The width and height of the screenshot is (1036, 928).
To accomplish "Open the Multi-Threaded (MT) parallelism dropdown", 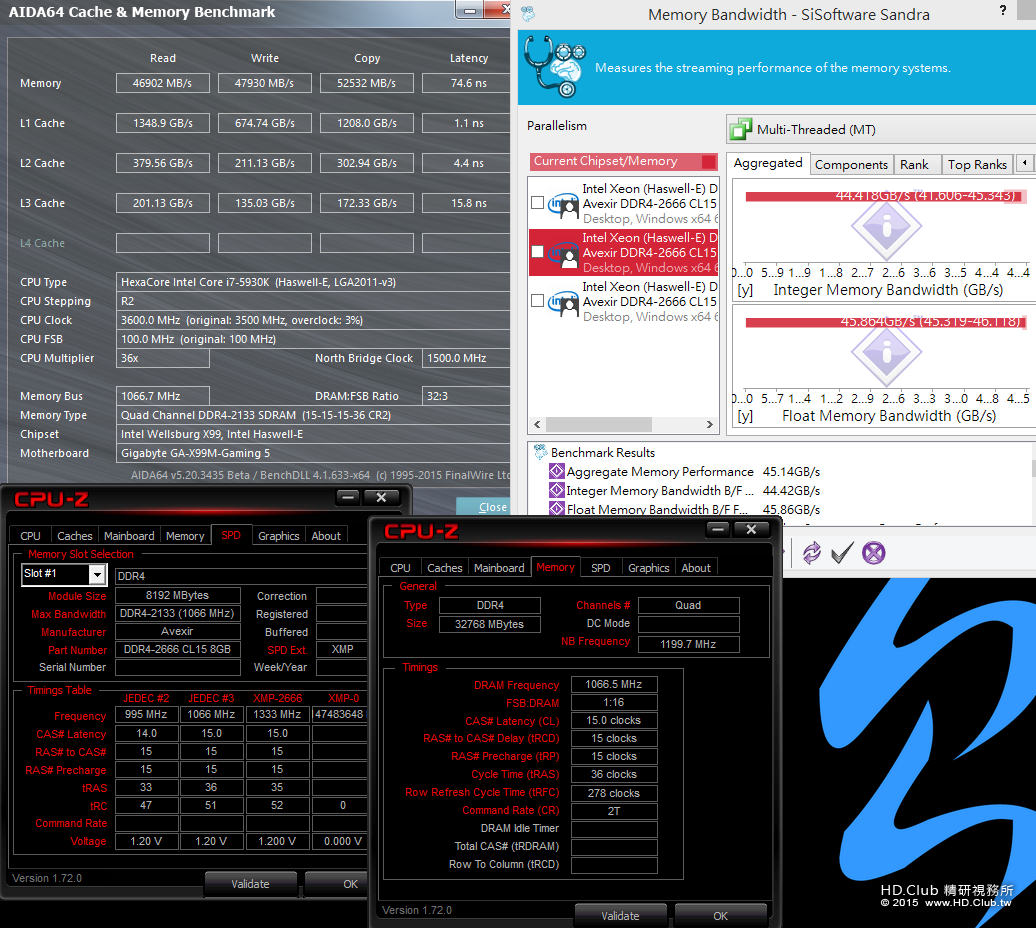I will [881, 129].
